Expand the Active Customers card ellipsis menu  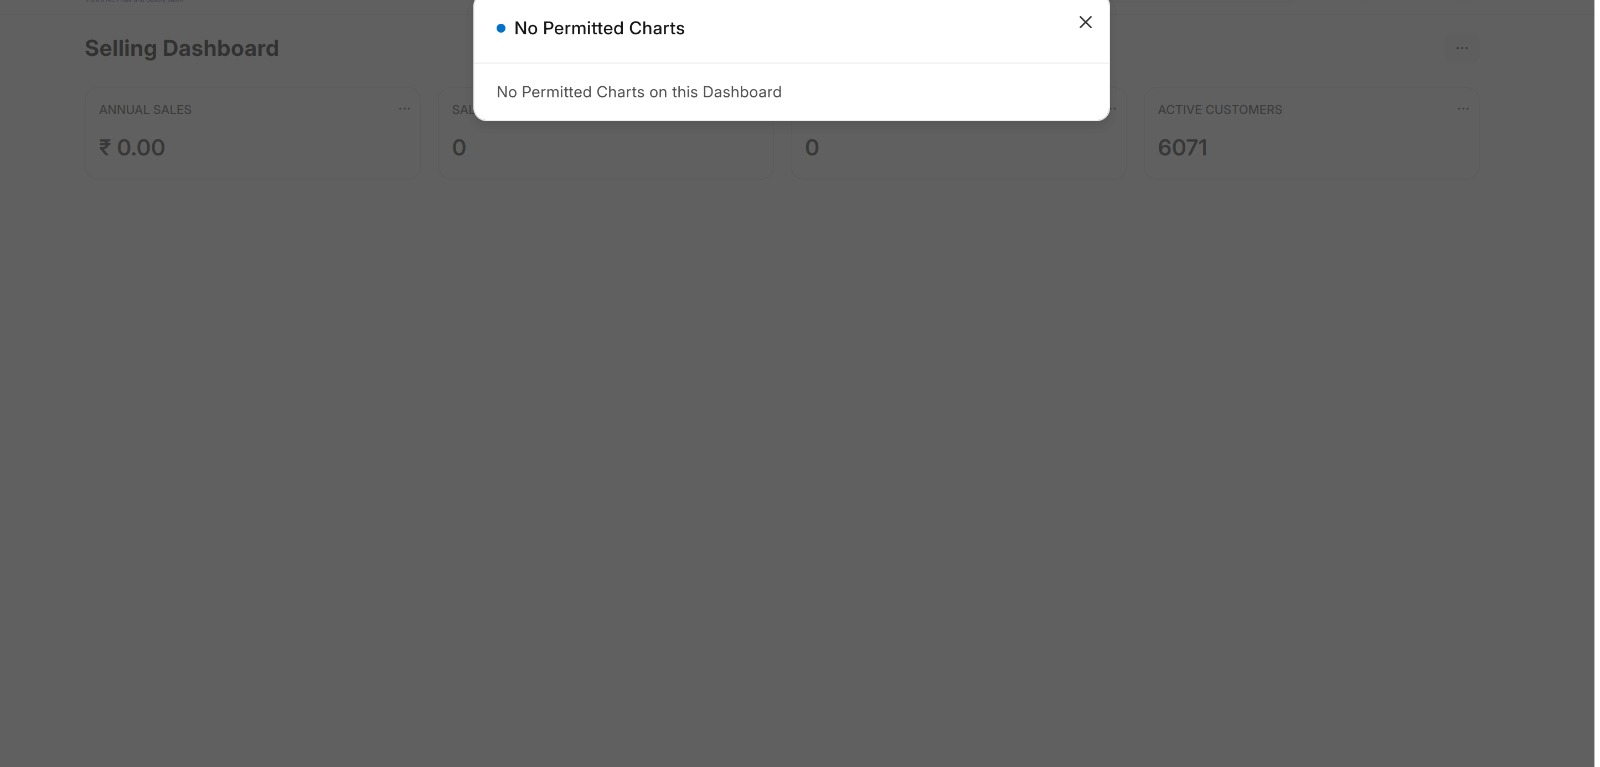point(1463,109)
